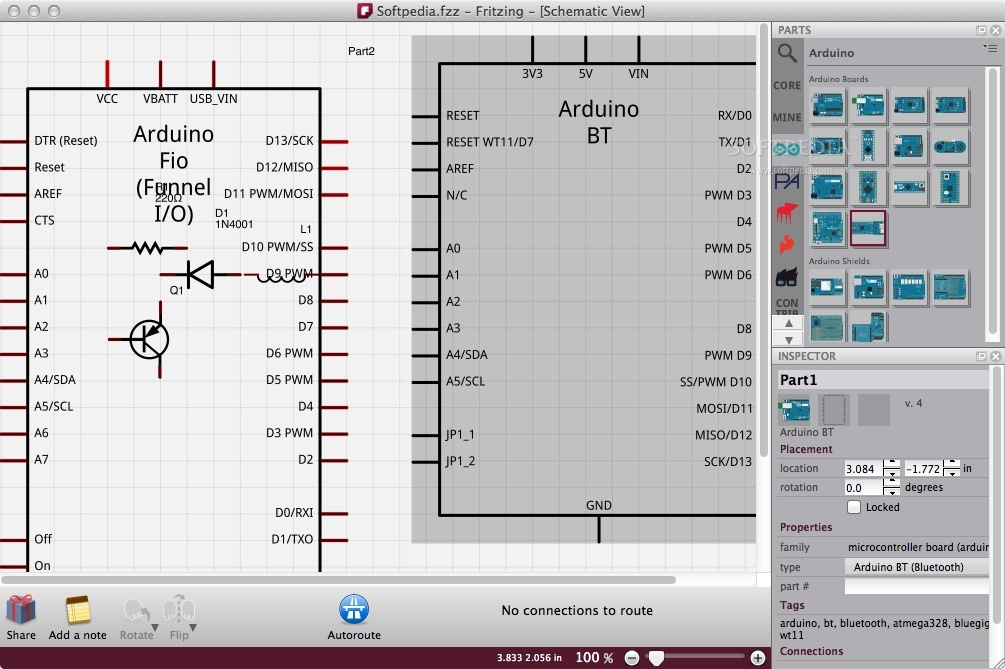Viewport: 1005px width, 669px height.
Task: Click the Arduino BT title on schematic
Action: [599, 122]
